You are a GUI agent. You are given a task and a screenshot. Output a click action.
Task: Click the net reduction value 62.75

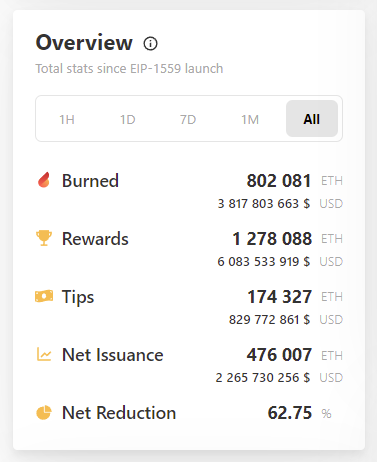tap(290, 413)
